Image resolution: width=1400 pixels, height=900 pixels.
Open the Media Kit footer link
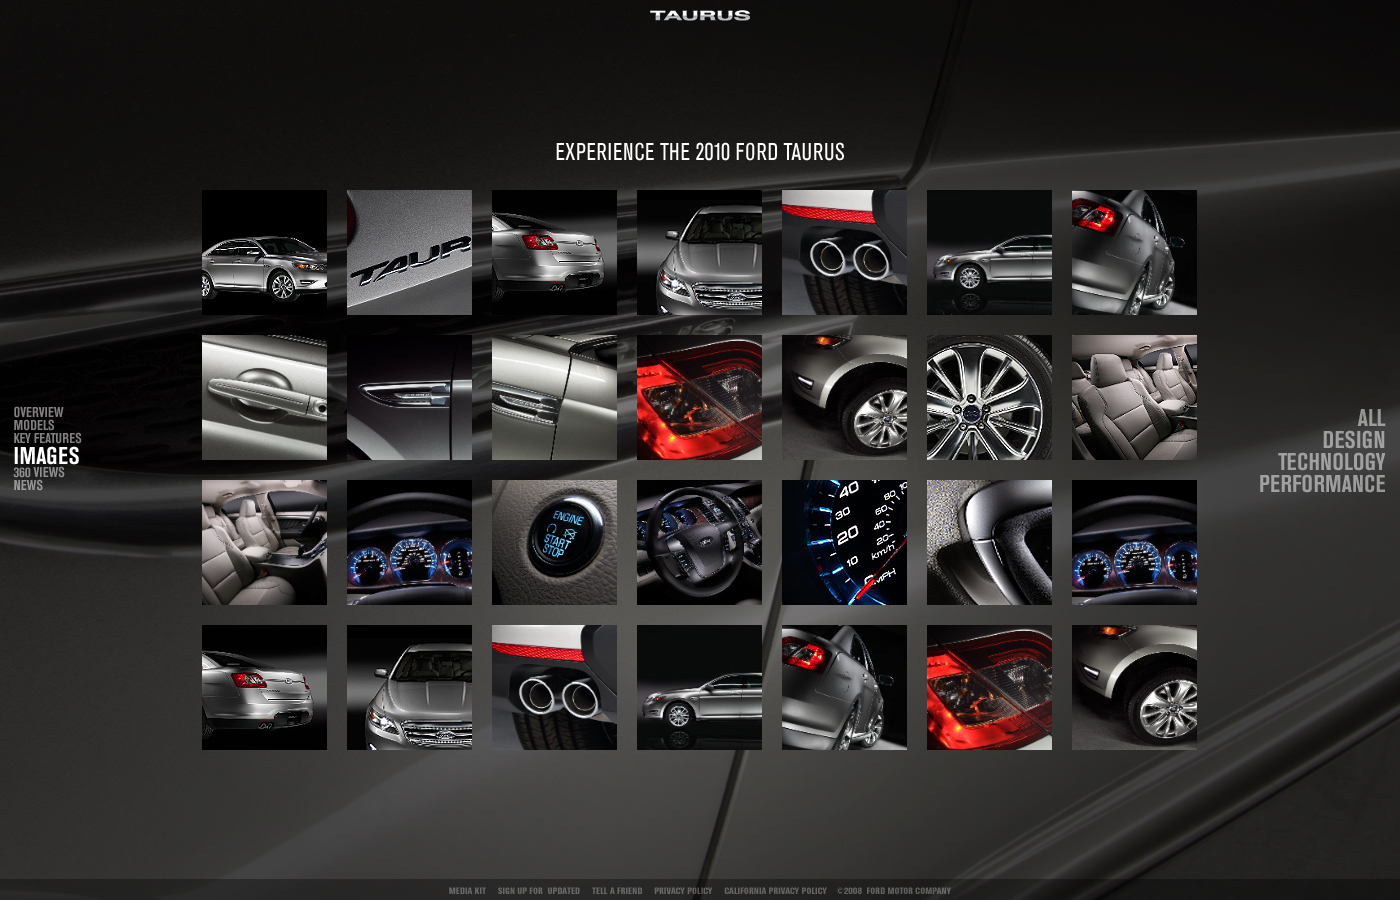467,891
